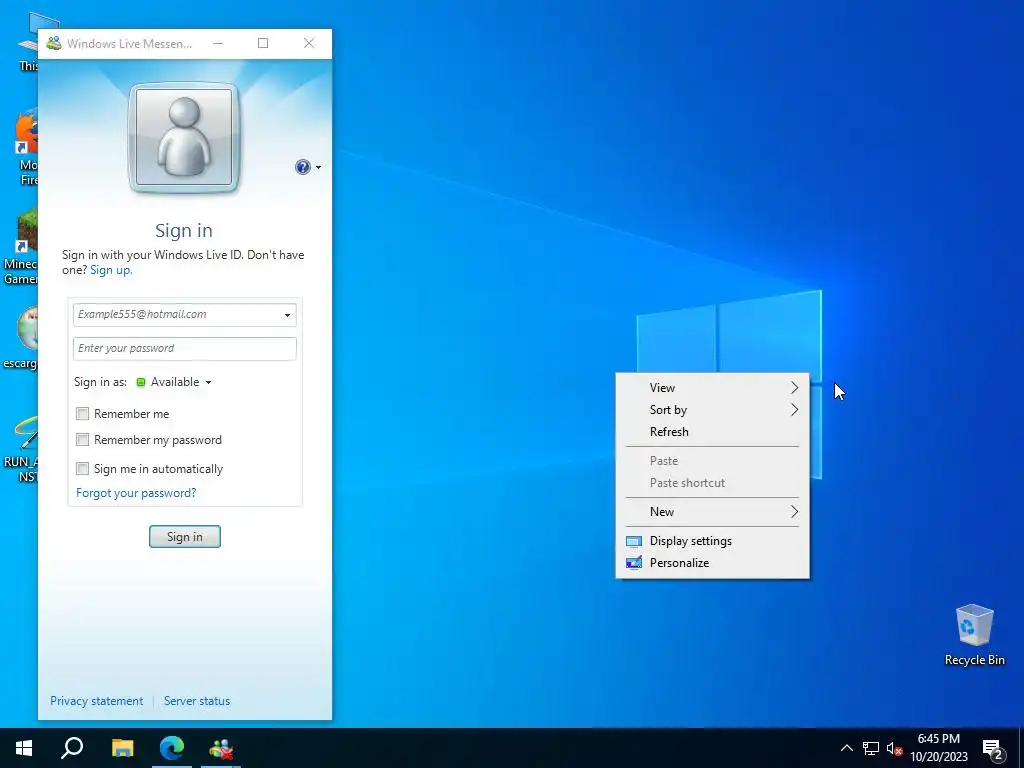Enable Remember my password checkbox
This screenshot has width=1024, height=768.
coord(82,440)
